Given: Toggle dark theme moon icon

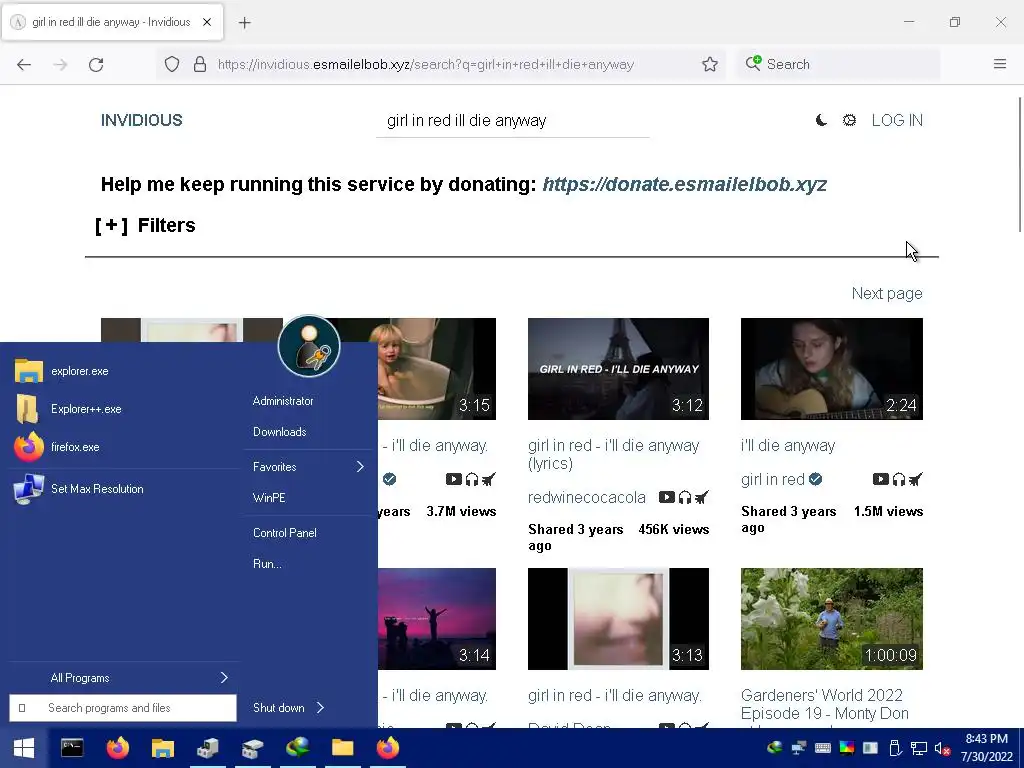Looking at the screenshot, I should (822, 120).
